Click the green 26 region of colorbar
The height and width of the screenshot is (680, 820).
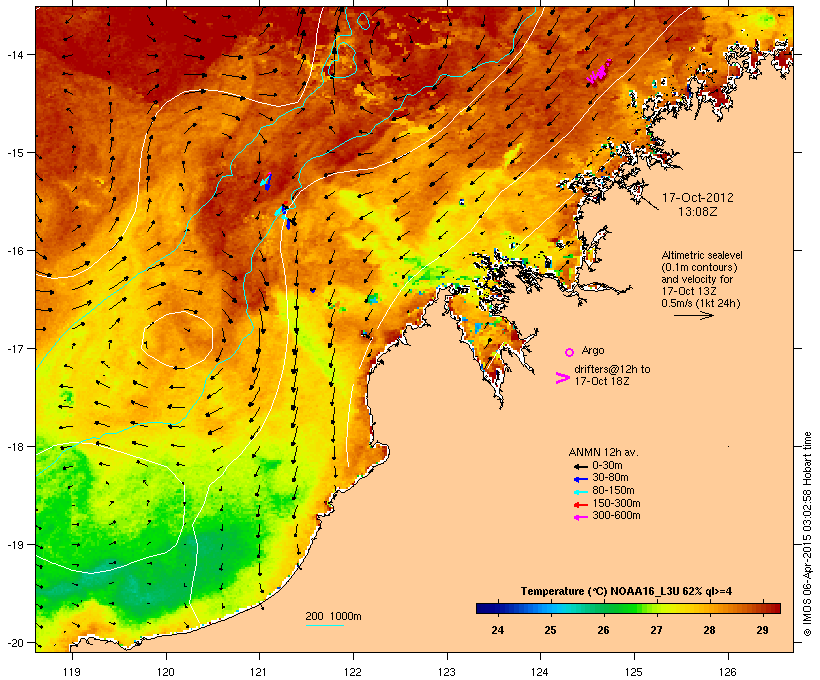603,608
